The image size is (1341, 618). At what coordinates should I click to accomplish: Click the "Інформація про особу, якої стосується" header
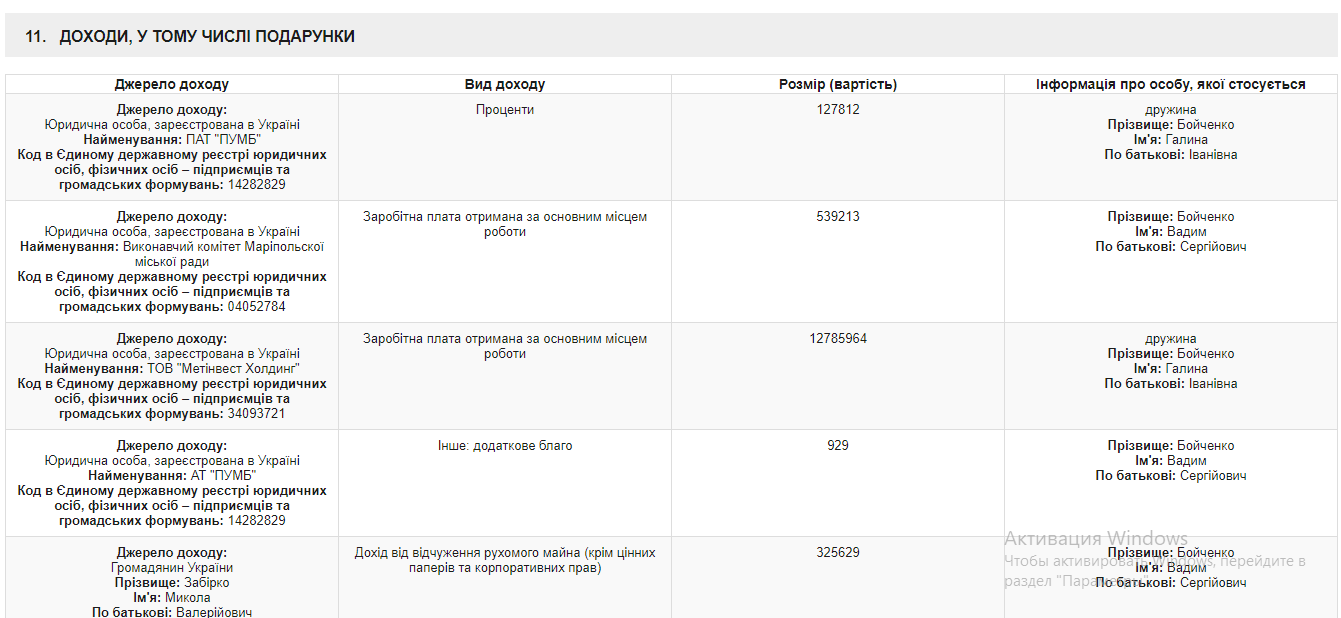(x=1170, y=85)
